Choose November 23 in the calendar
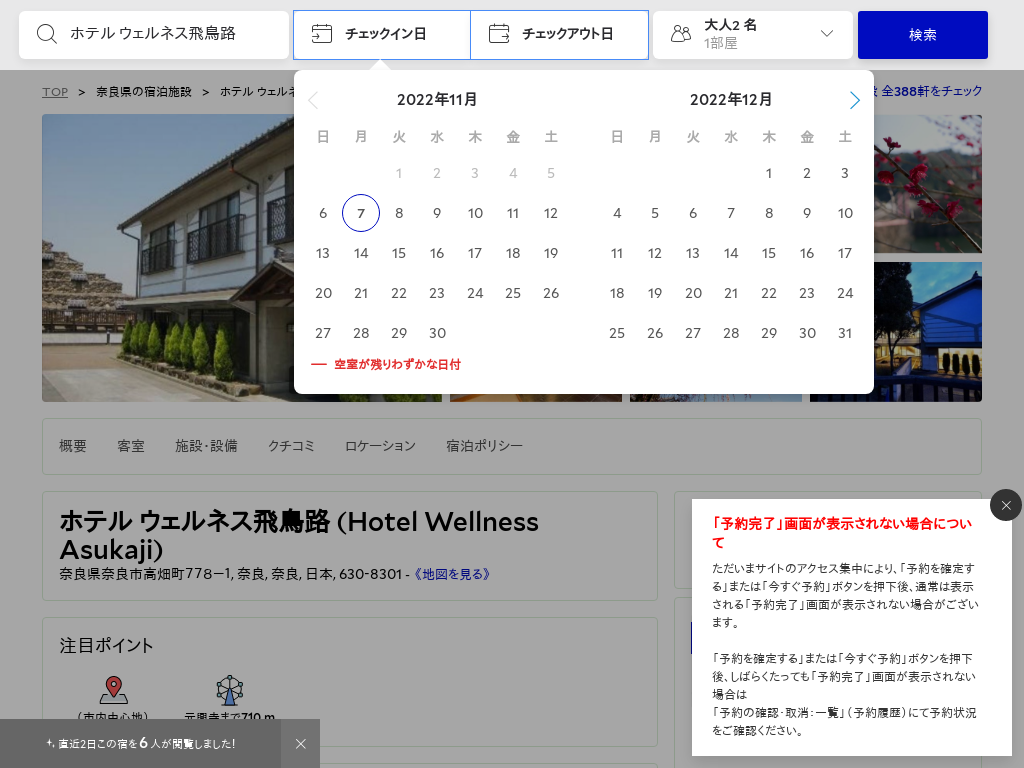 tap(437, 293)
